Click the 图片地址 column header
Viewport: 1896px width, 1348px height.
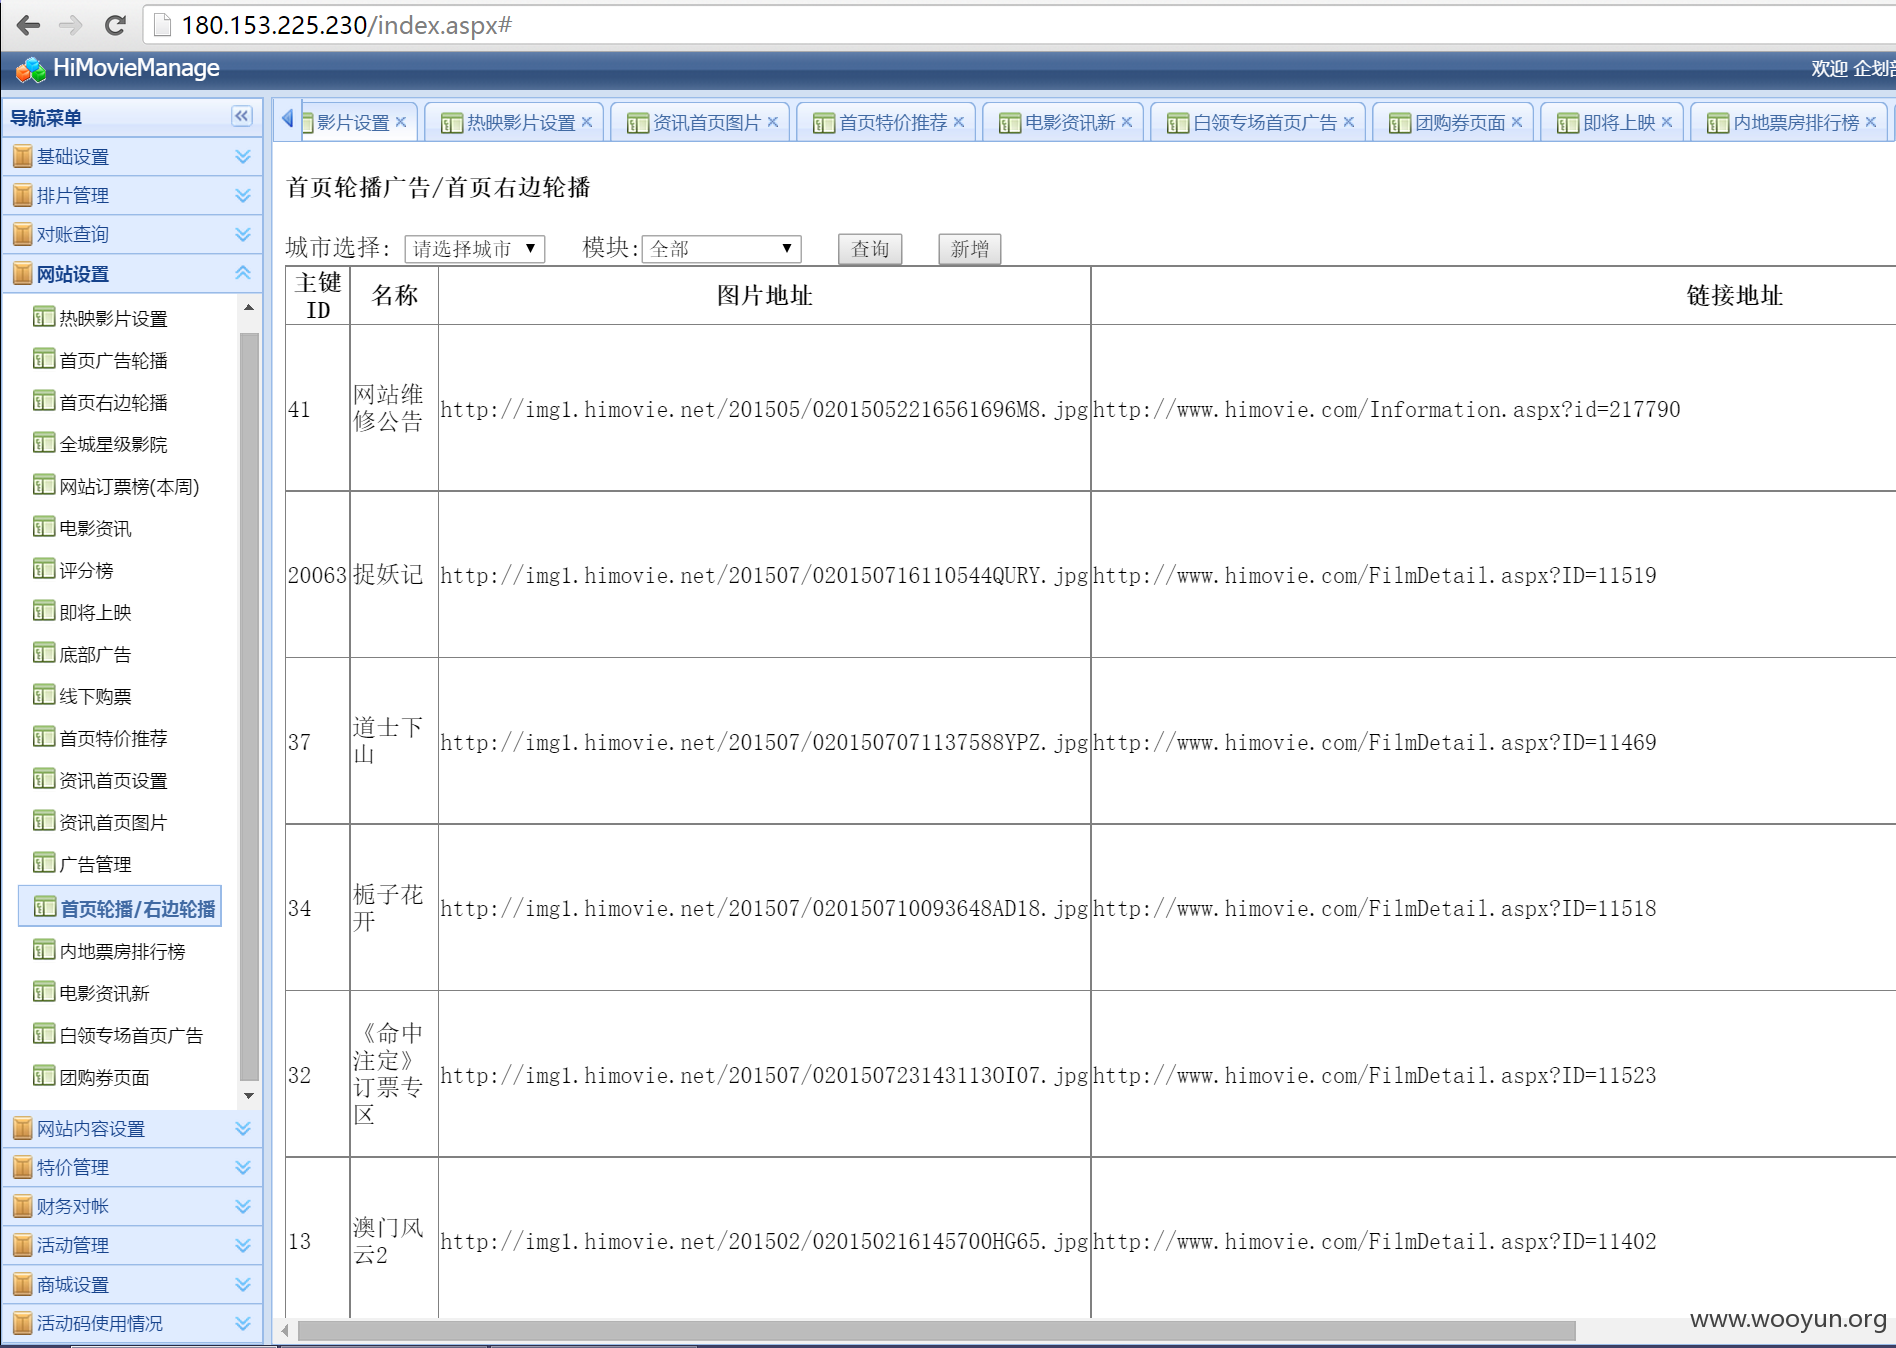pyautogui.click(x=764, y=296)
